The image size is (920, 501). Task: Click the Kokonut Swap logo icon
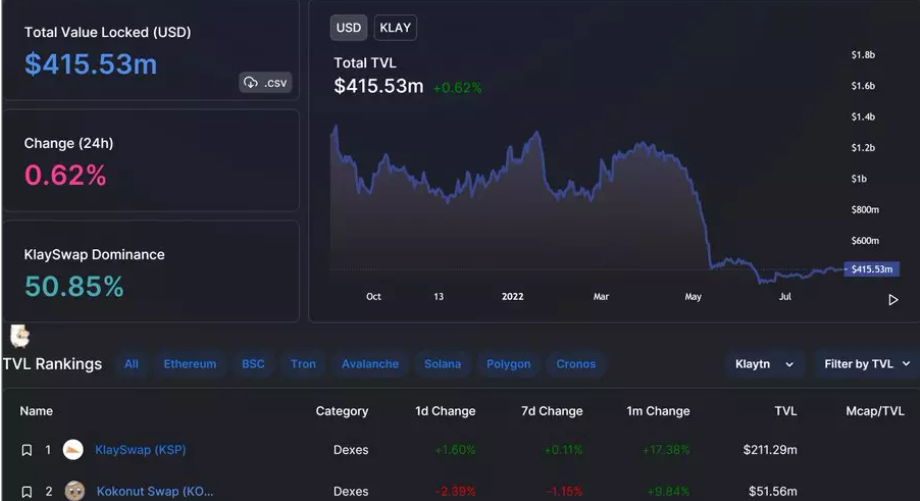[x=75, y=490]
